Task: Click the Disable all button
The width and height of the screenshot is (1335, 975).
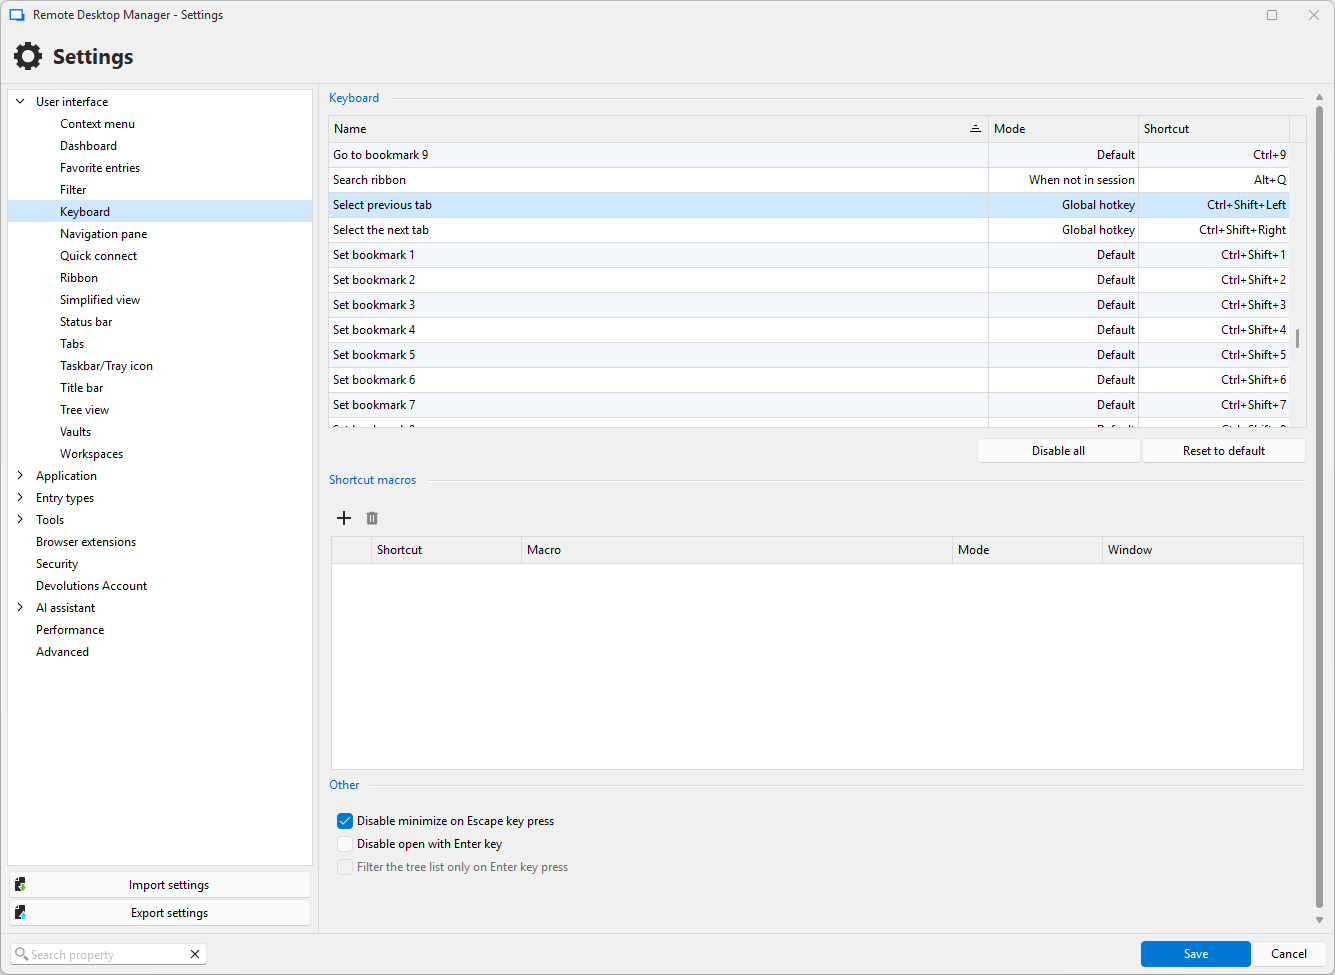Action: coord(1058,451)
